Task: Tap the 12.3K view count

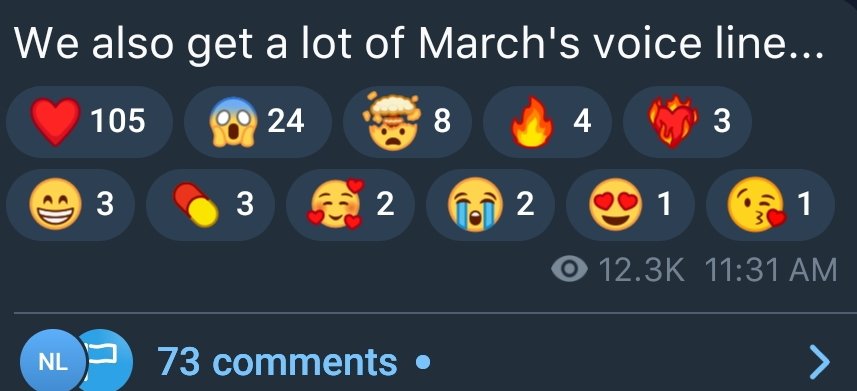Action: click(641, 270)
